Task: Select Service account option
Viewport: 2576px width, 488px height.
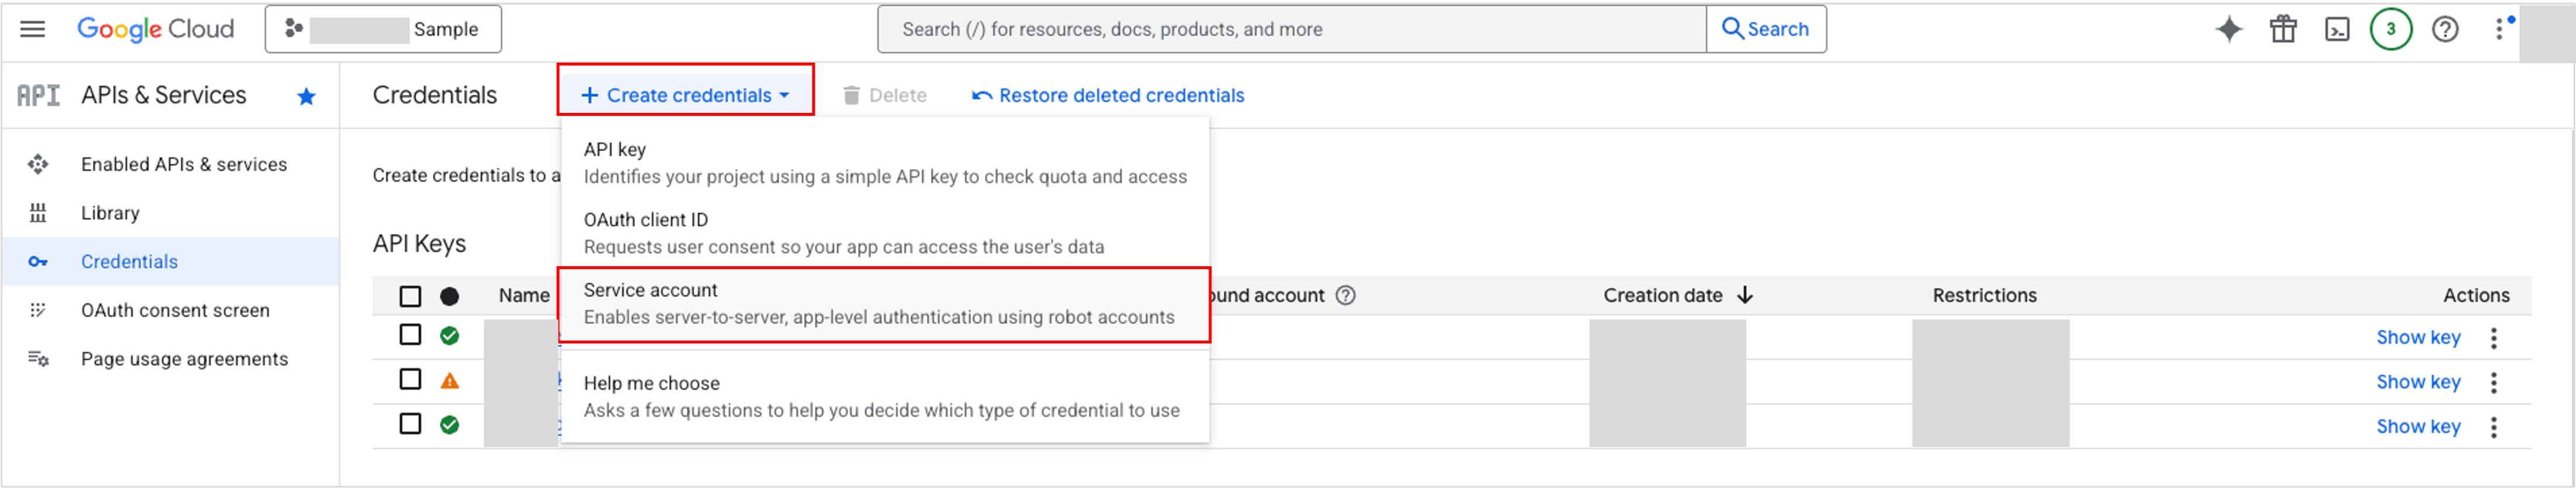Action: pyautogui.click(x=885, y=304)
